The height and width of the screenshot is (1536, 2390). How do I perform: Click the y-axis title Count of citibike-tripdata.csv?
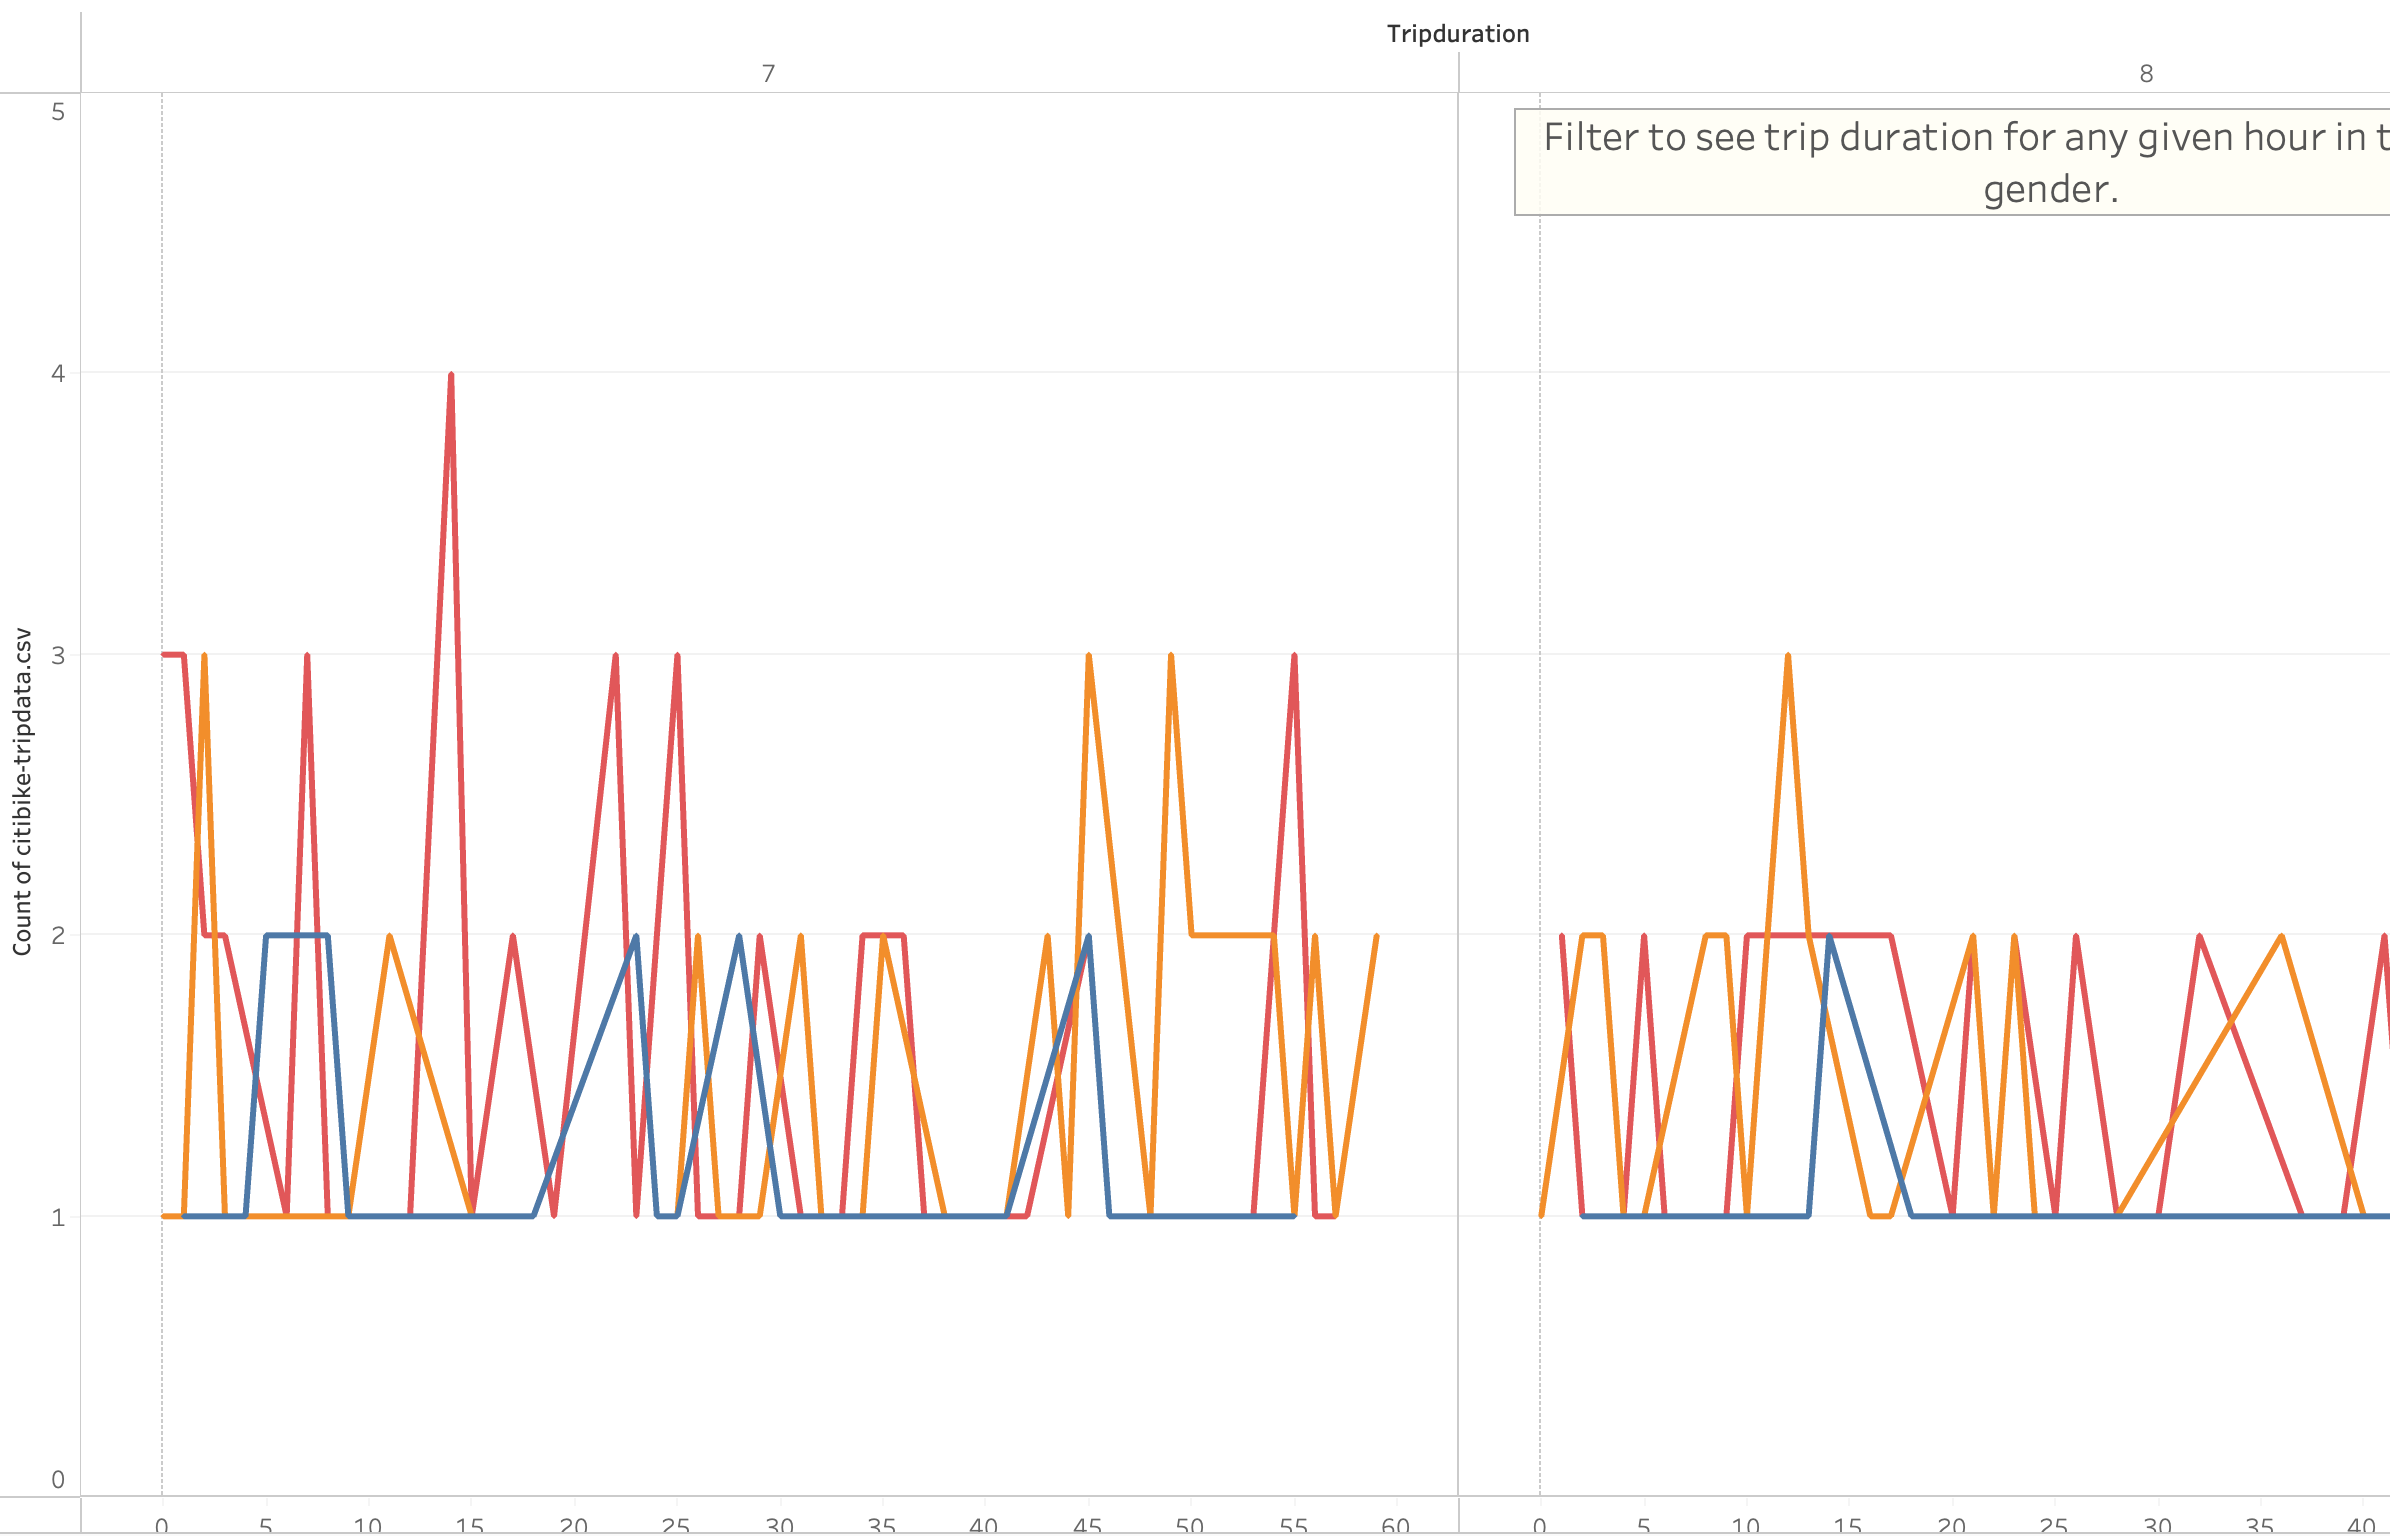(x=22, y=792)
